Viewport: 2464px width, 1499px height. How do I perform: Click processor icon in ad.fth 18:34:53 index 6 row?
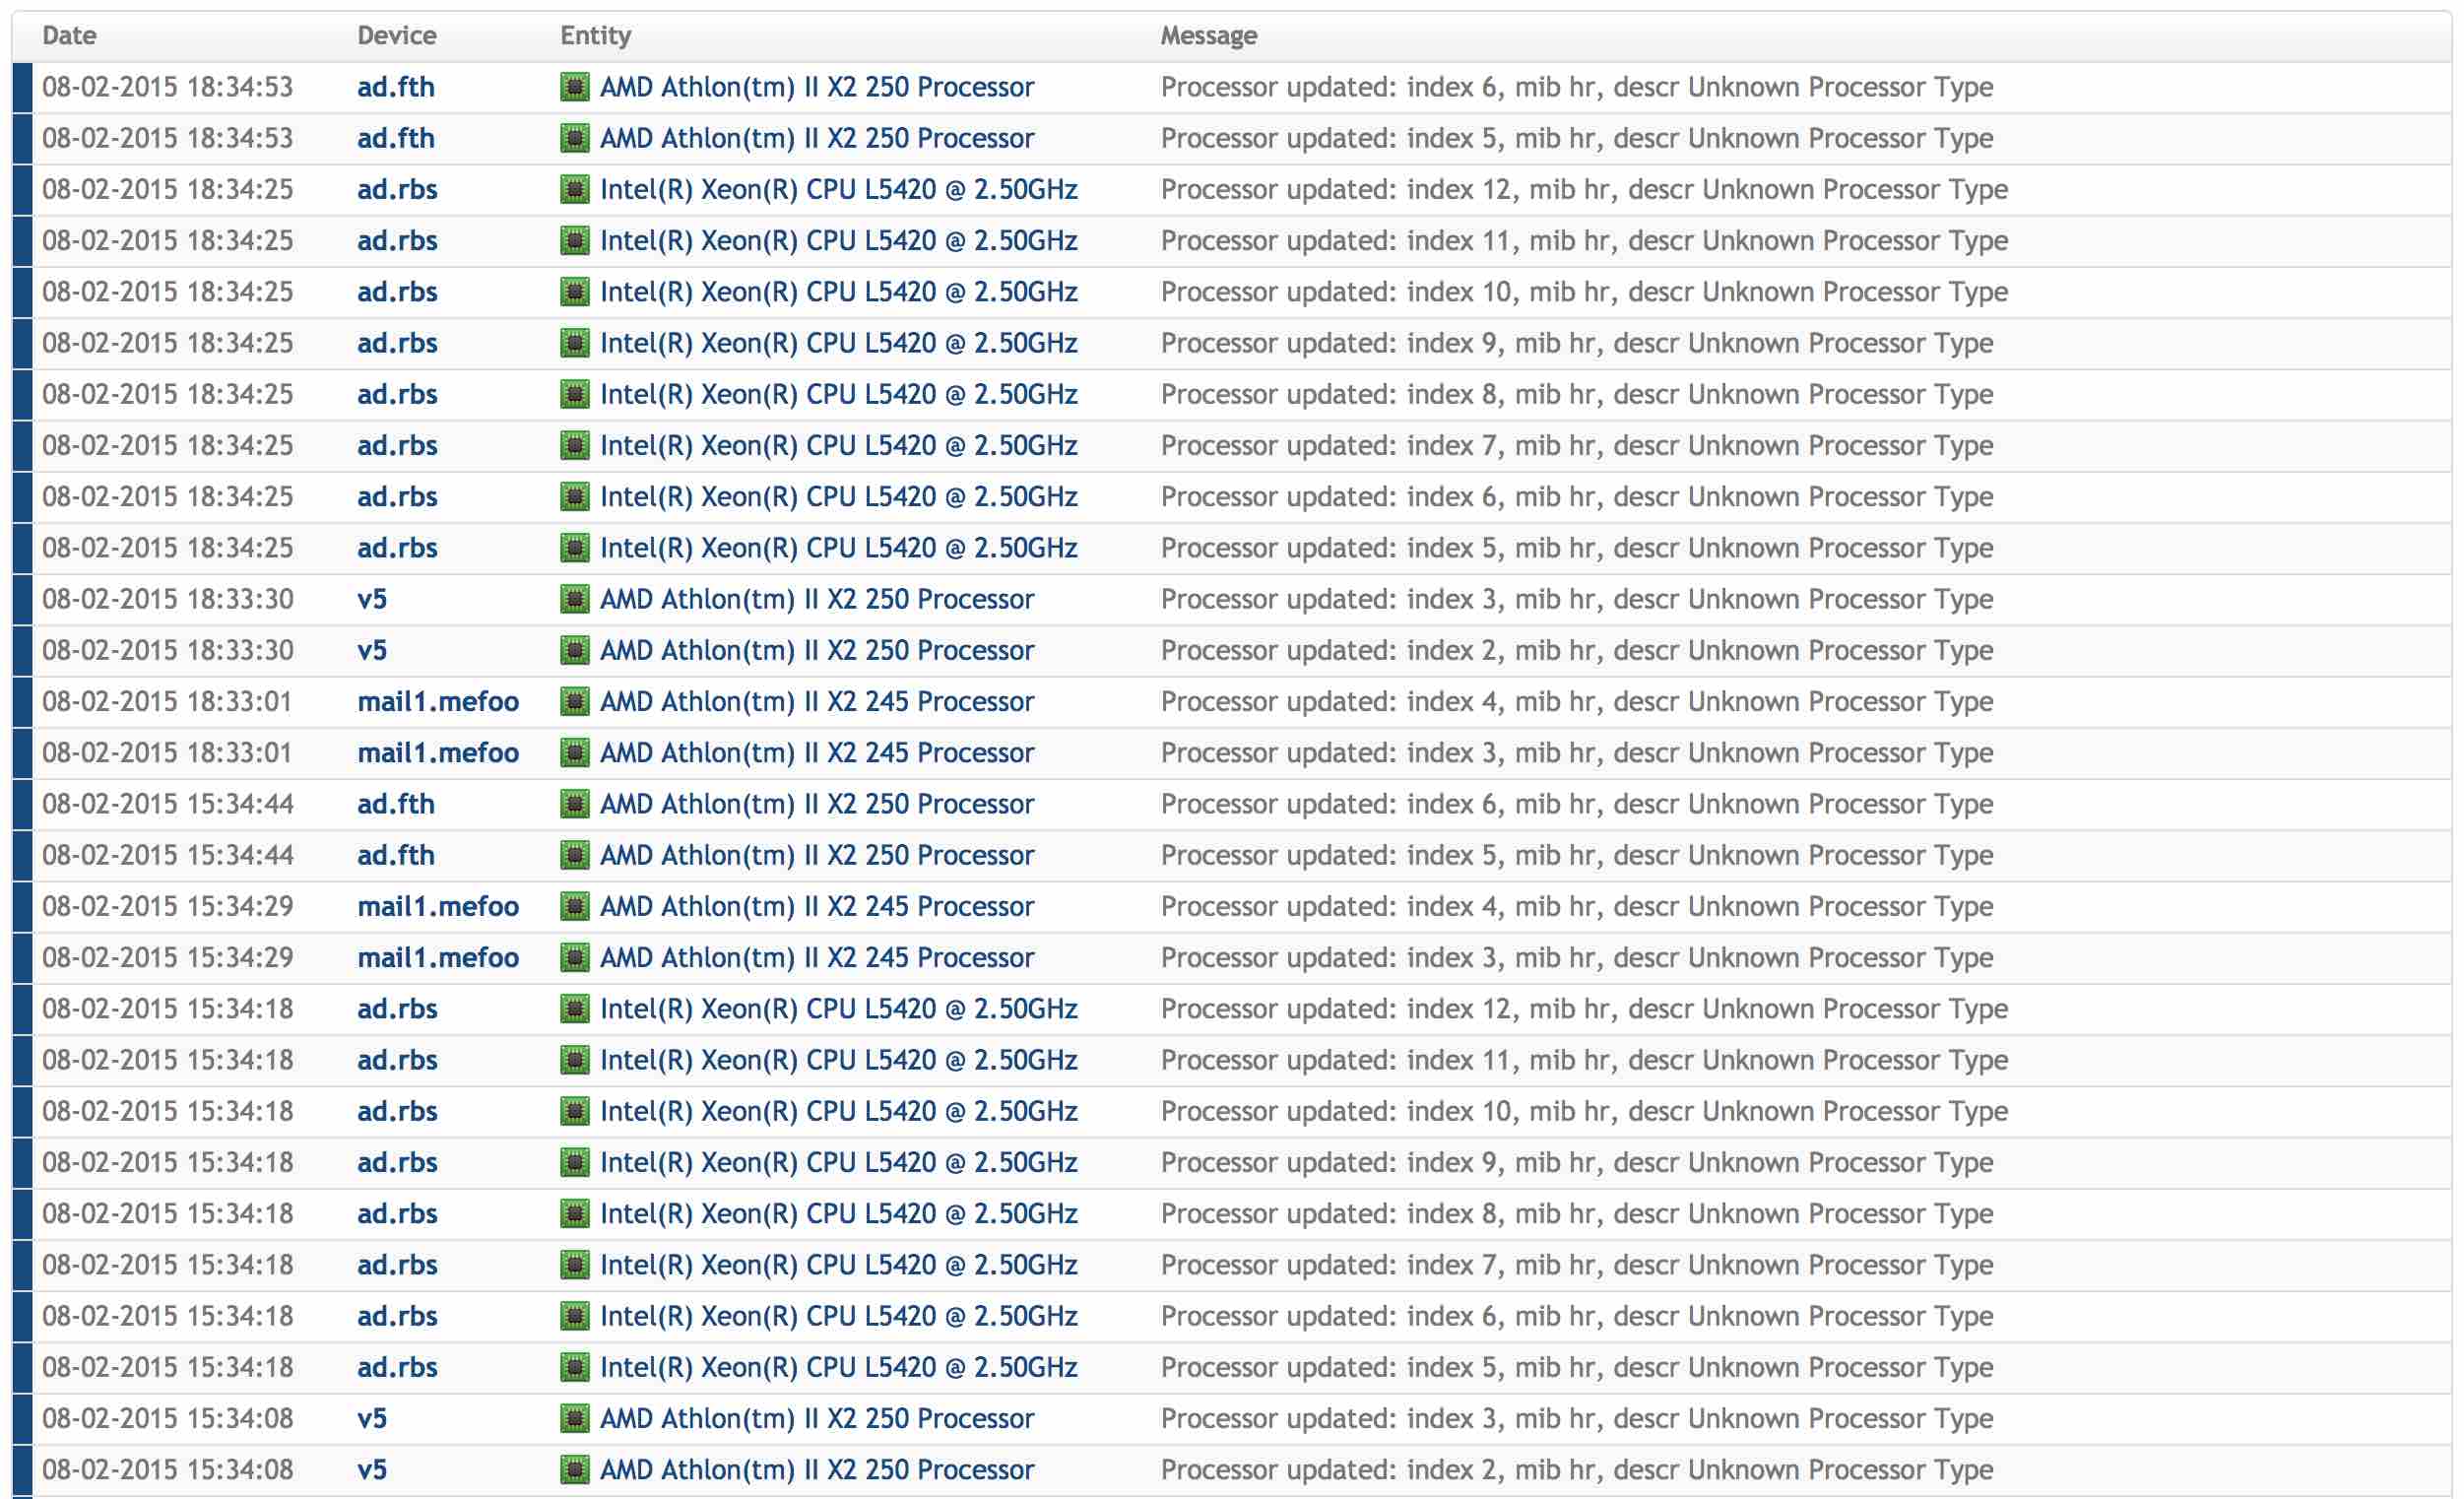tap(575, 87)
